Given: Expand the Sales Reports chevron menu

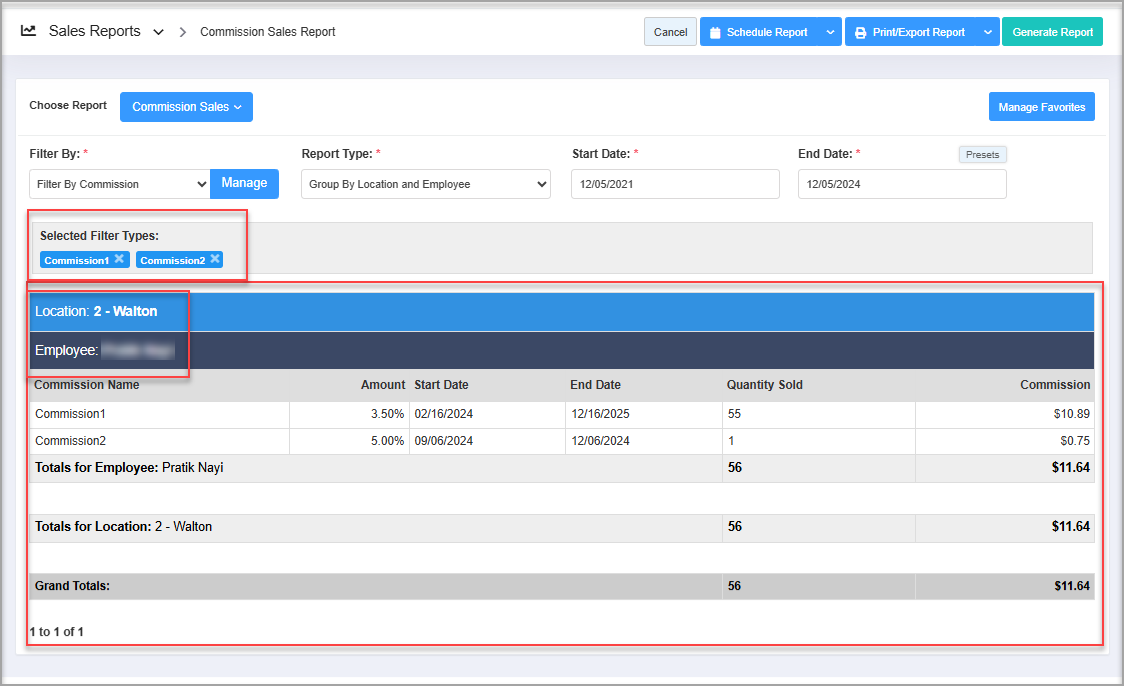Looking at the screenshot, I should [x=158, y=32].
